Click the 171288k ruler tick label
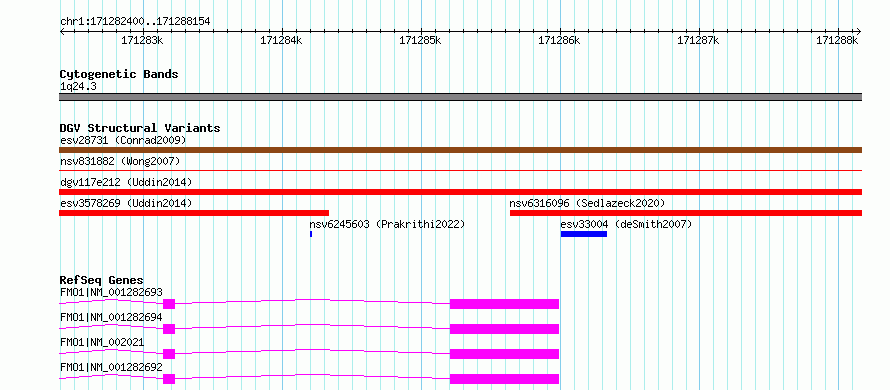890x390 pixels. coord(838,40)
